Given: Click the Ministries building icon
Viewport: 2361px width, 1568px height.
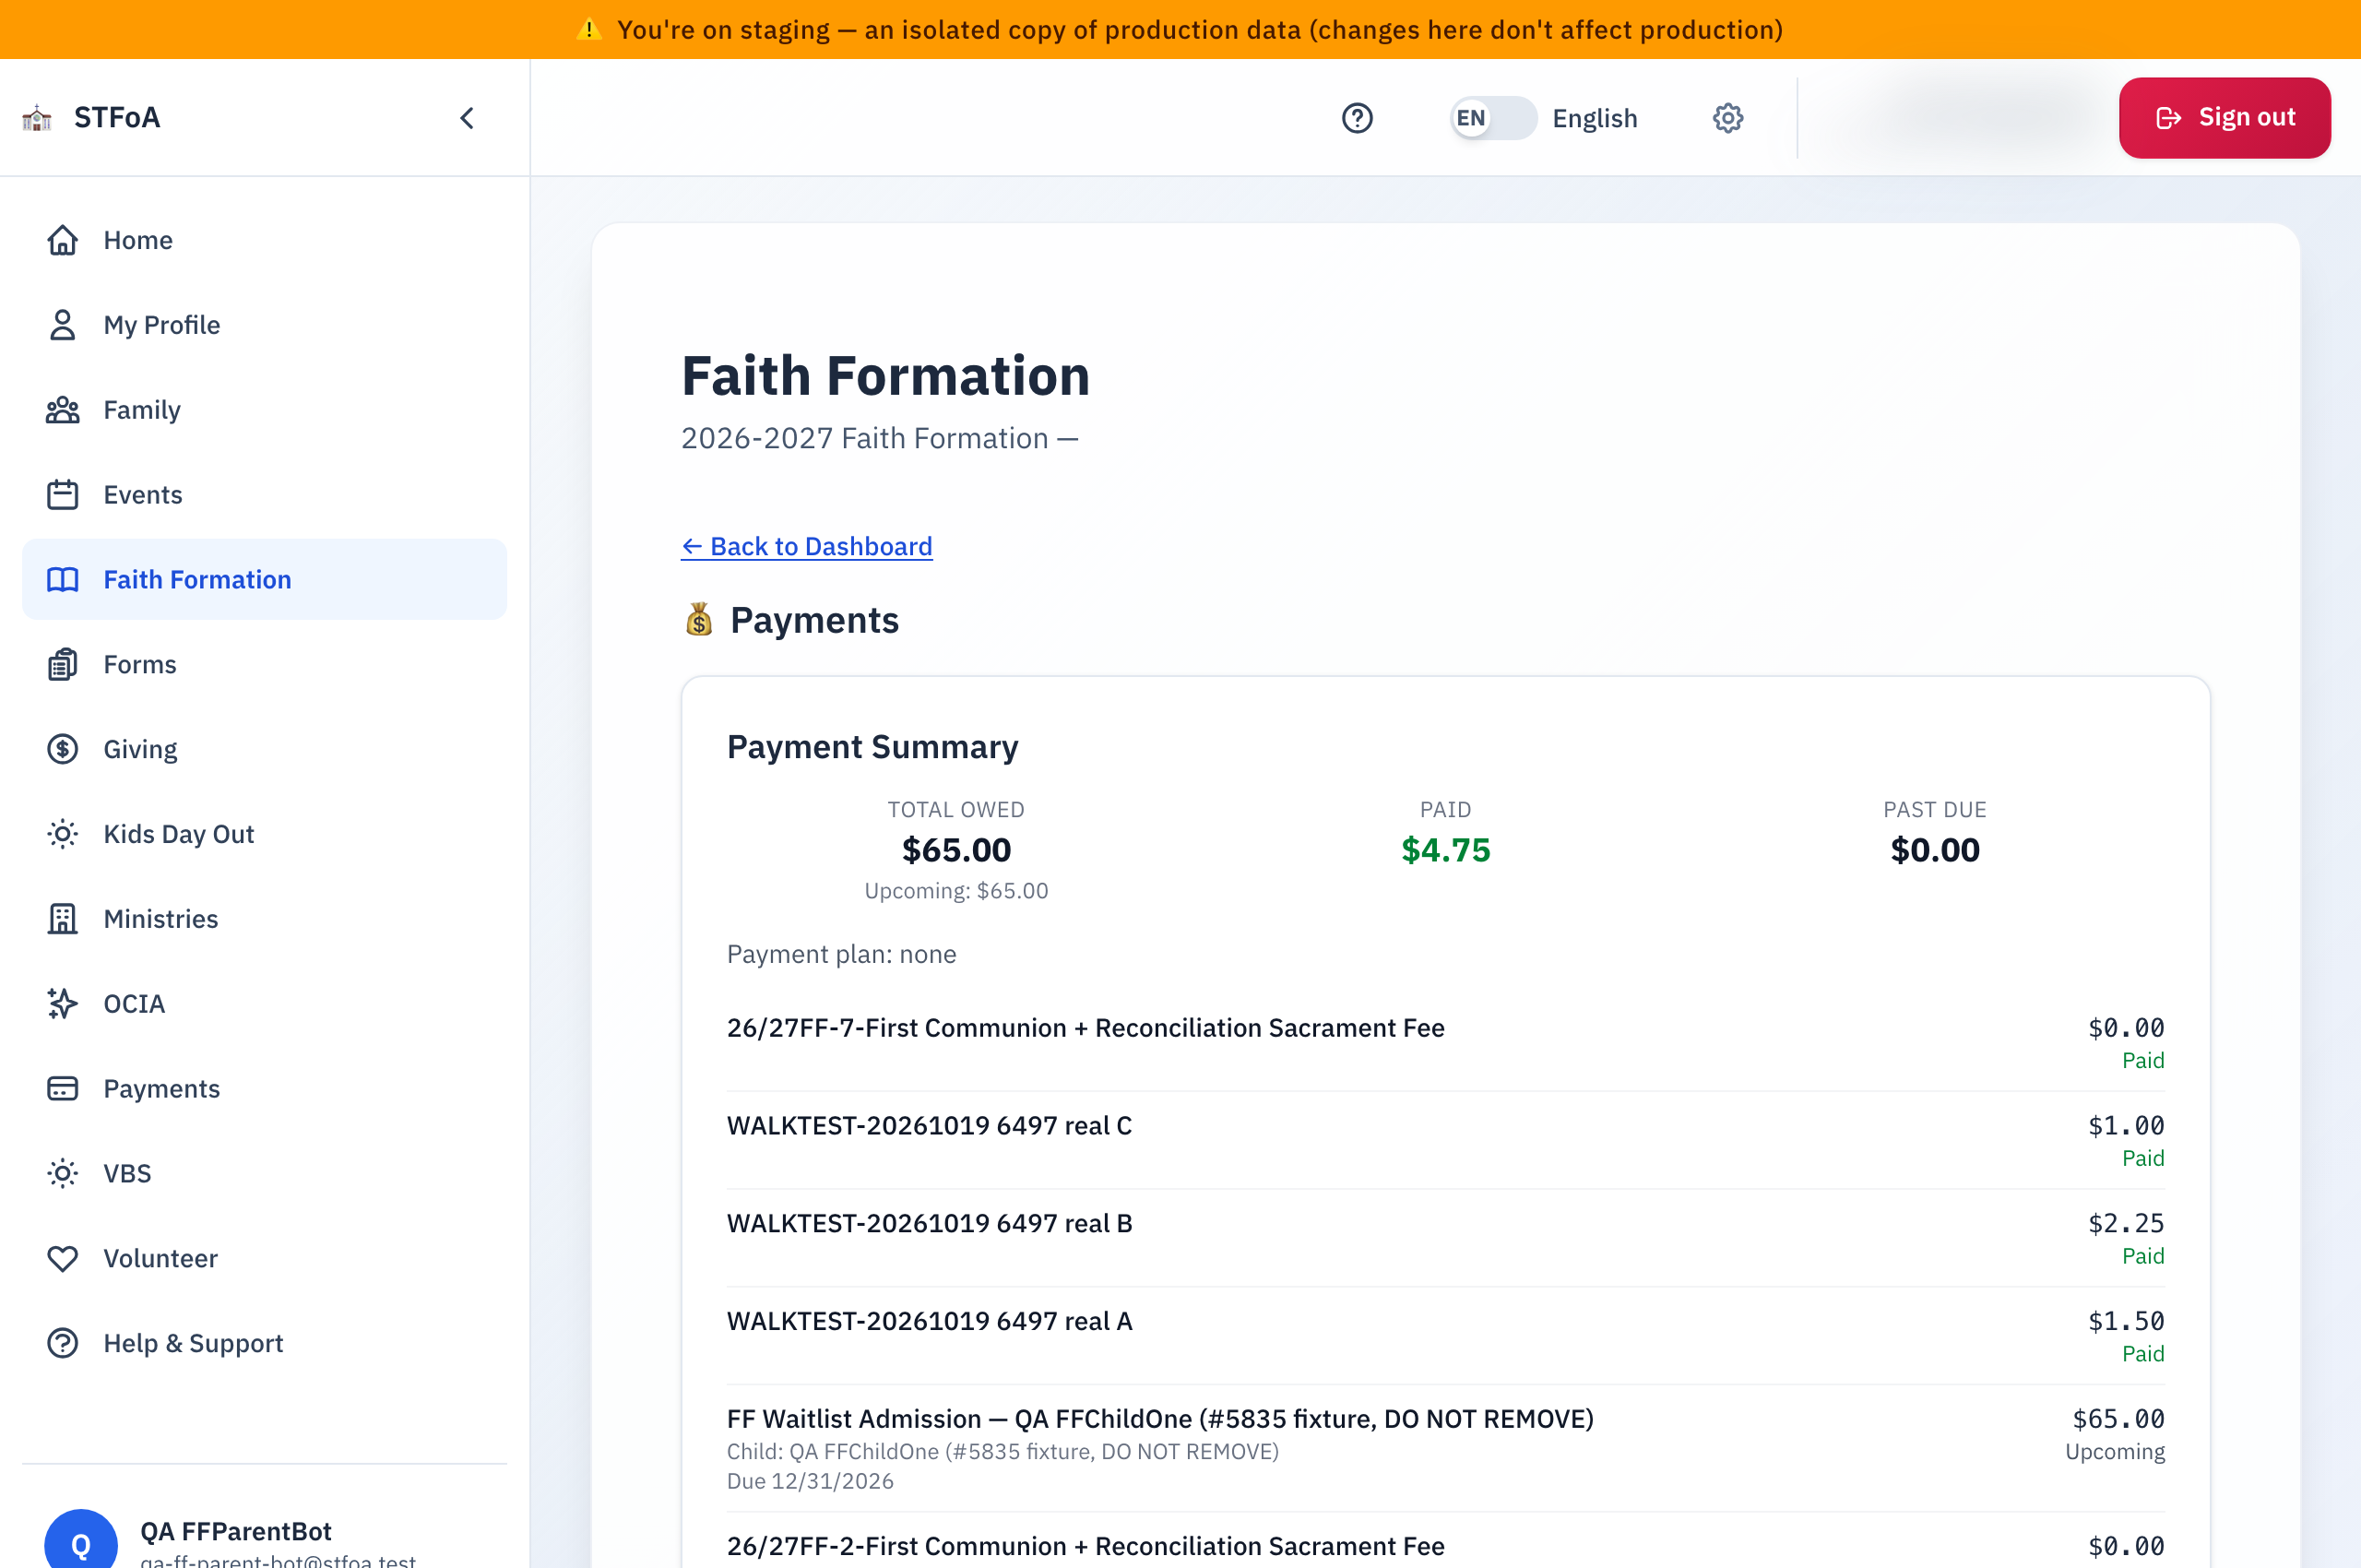Looking at the screenshot, I should pos(62,919).
